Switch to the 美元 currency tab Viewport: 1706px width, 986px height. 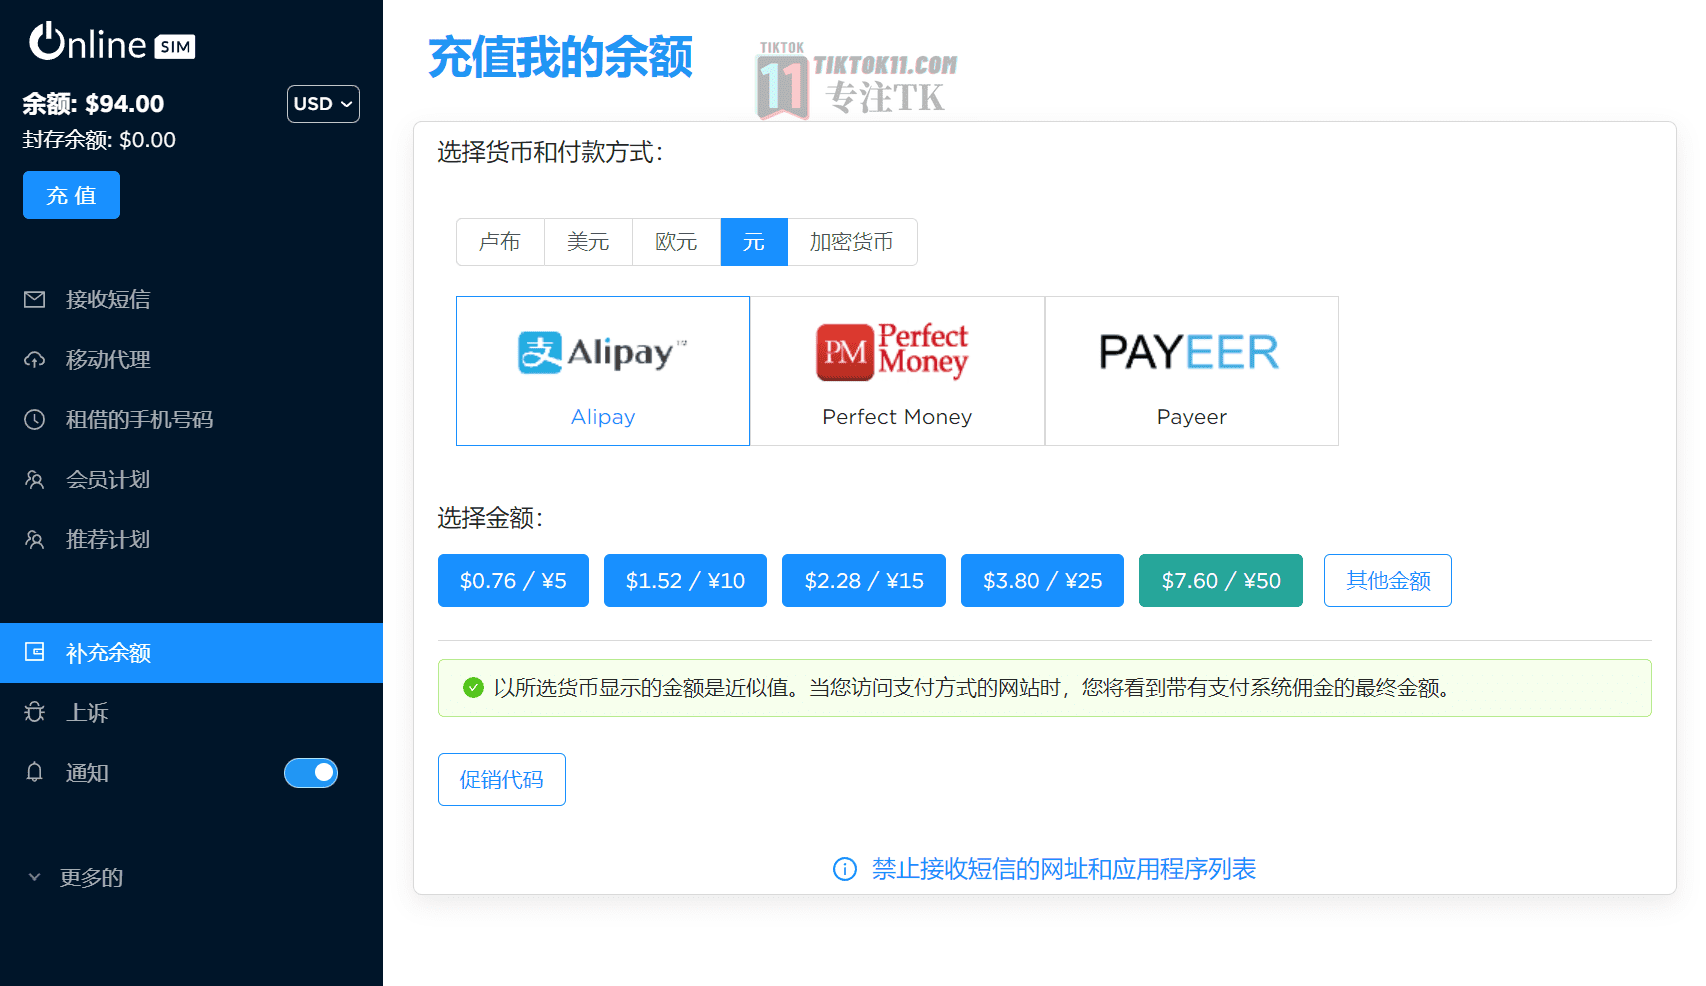[588, 242]
